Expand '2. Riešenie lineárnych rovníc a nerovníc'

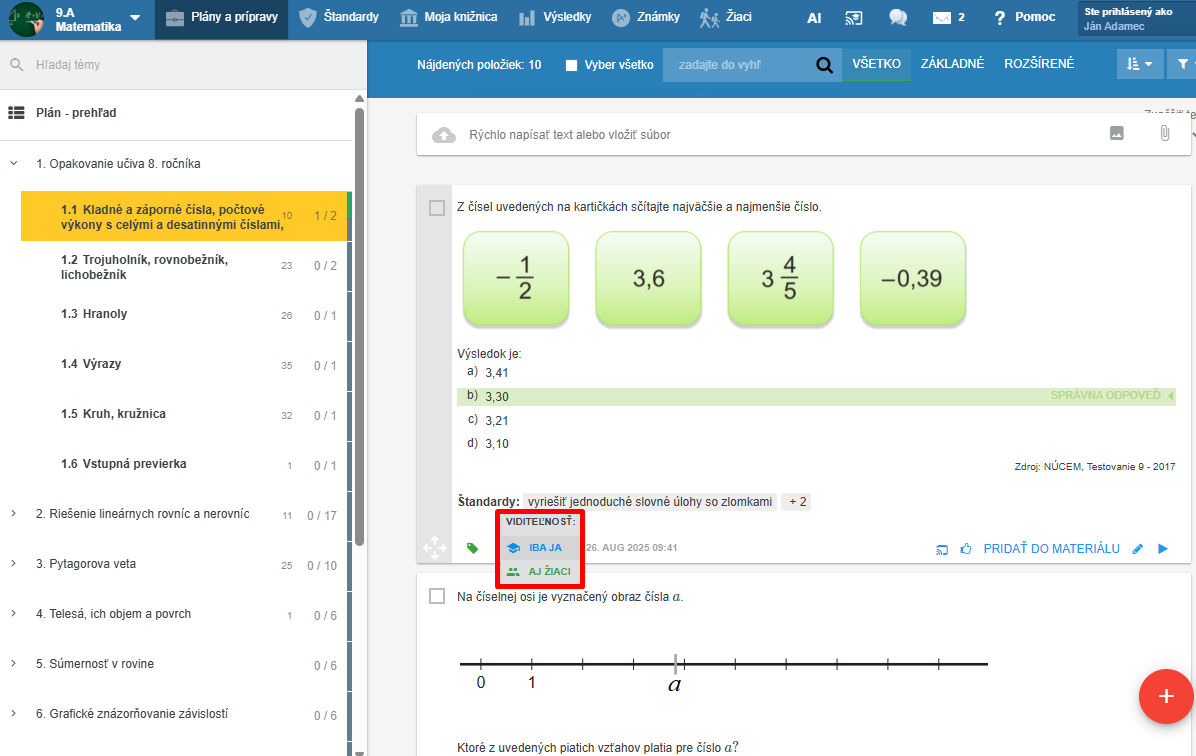[14, 514]
